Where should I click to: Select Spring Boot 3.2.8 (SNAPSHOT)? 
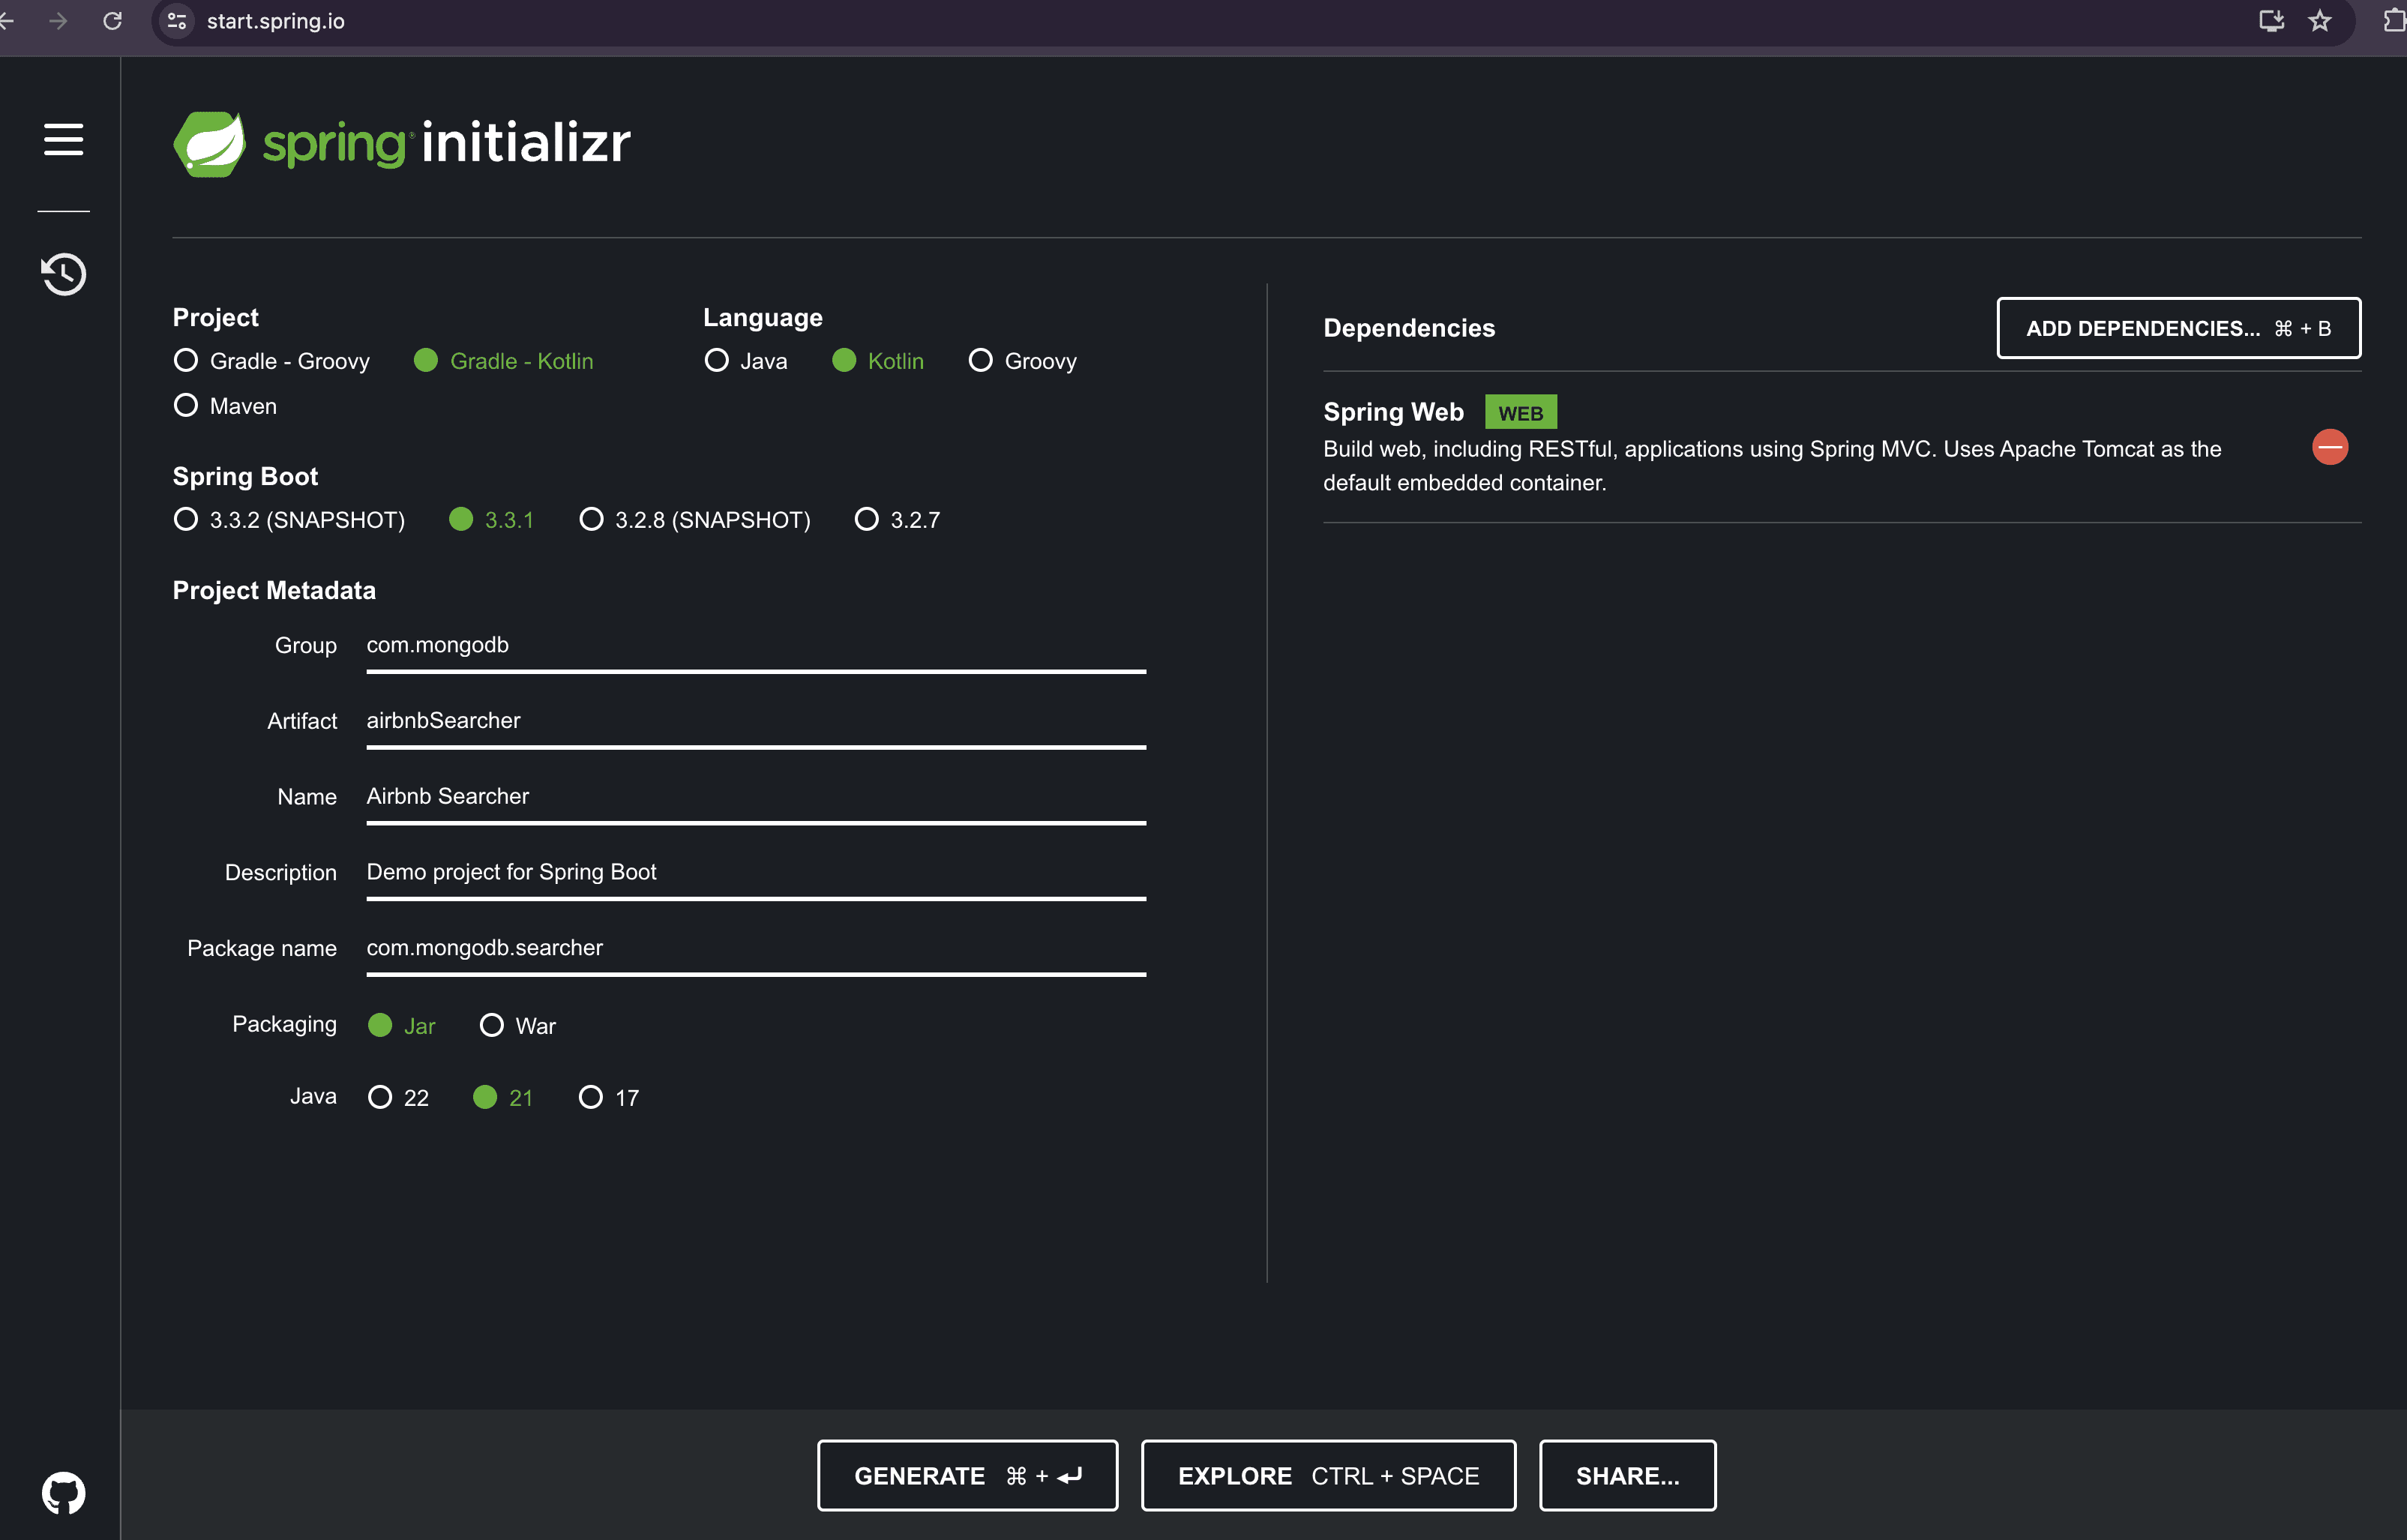[695, 520]
